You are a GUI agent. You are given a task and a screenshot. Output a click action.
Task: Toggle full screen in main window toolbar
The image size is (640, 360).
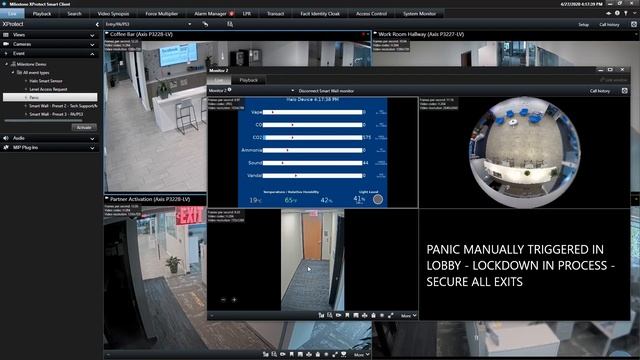pyautogui.click(x=634, y=24)
